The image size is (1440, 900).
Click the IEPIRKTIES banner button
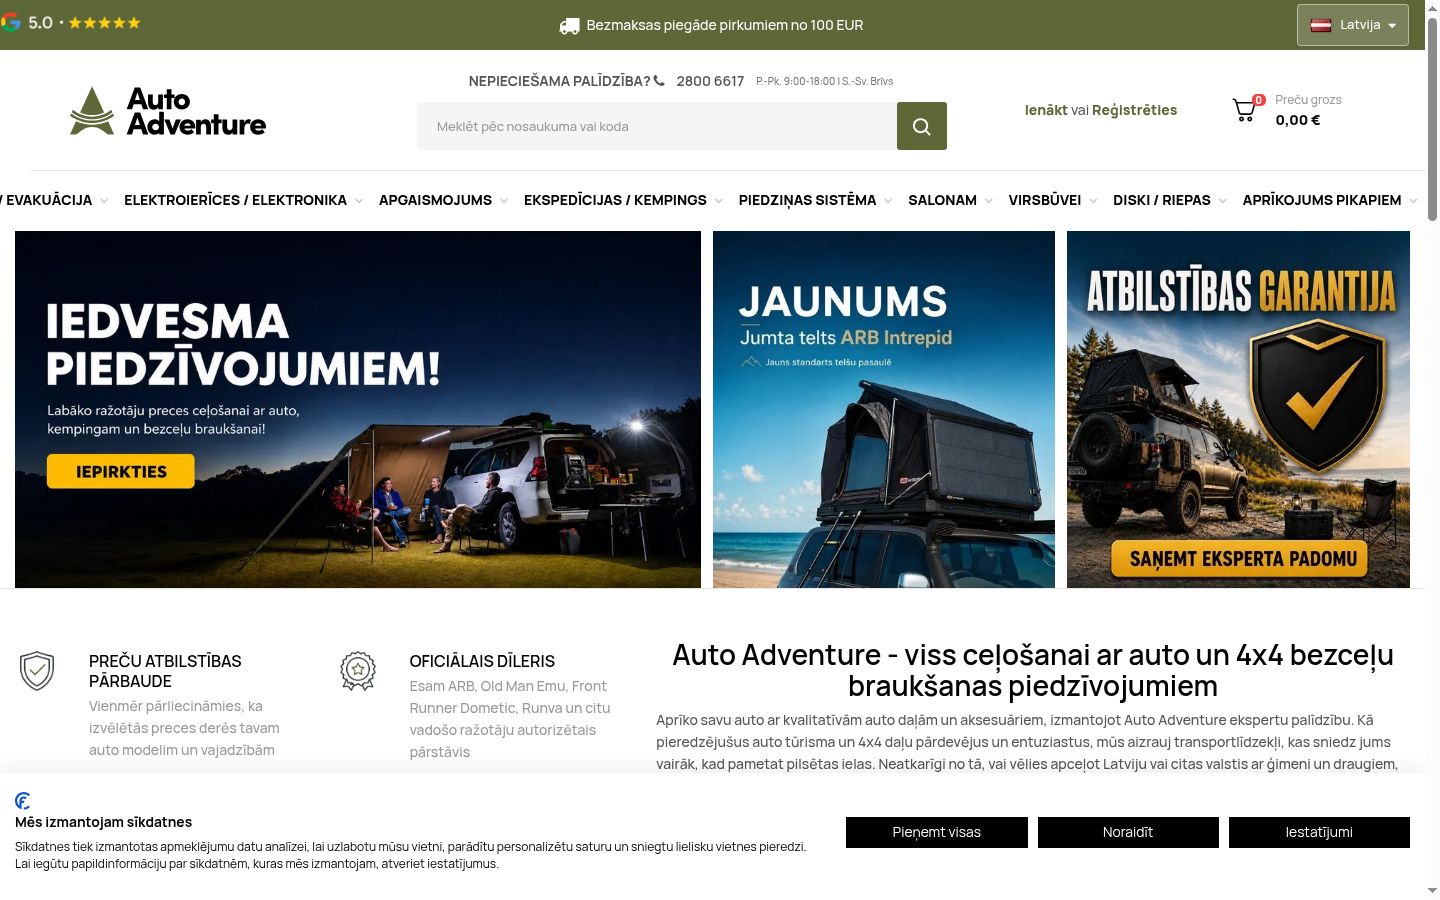tap(121, 471)
